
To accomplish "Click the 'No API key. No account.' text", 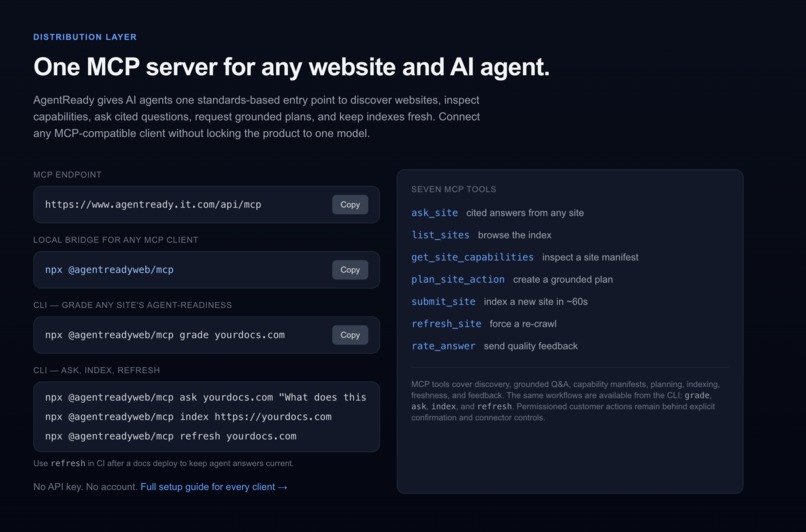I will (85, 487).
